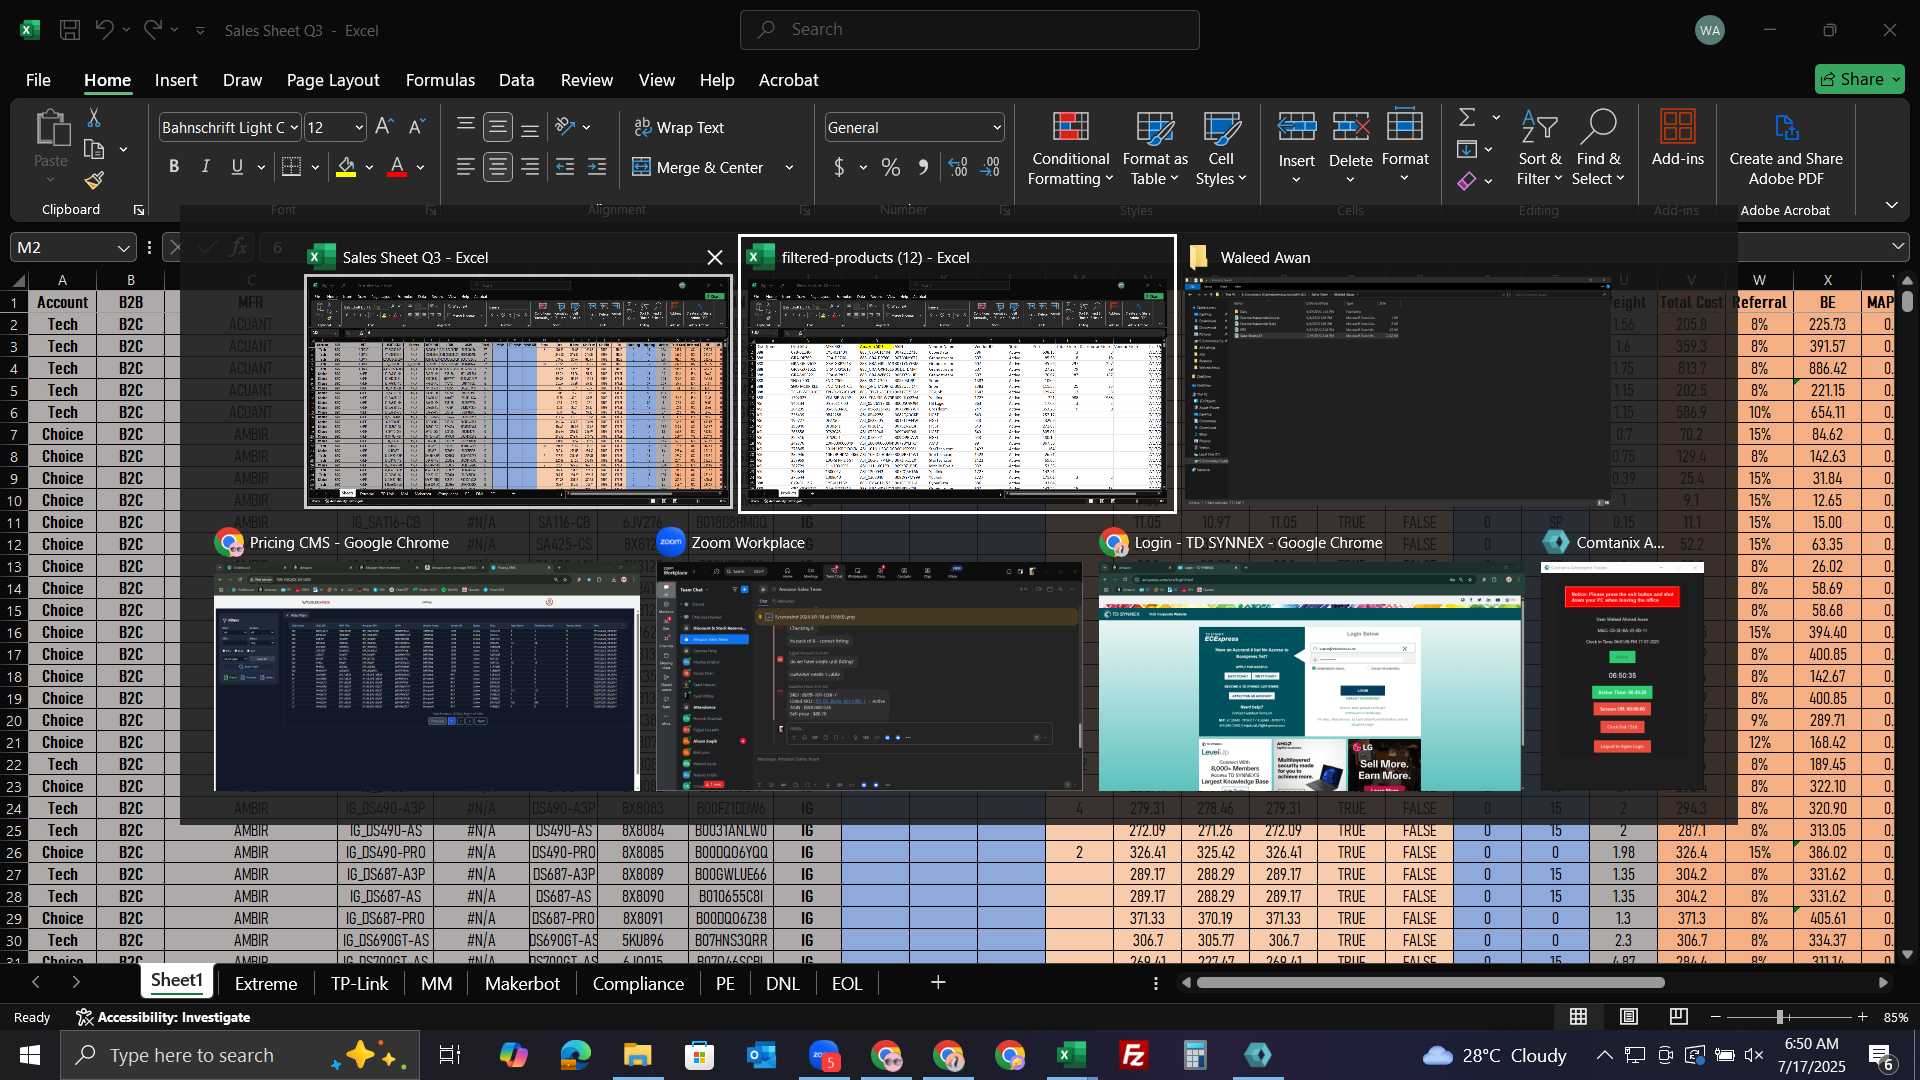
Task: Add a new sheet with plus icon
Action: coord(938,983)
